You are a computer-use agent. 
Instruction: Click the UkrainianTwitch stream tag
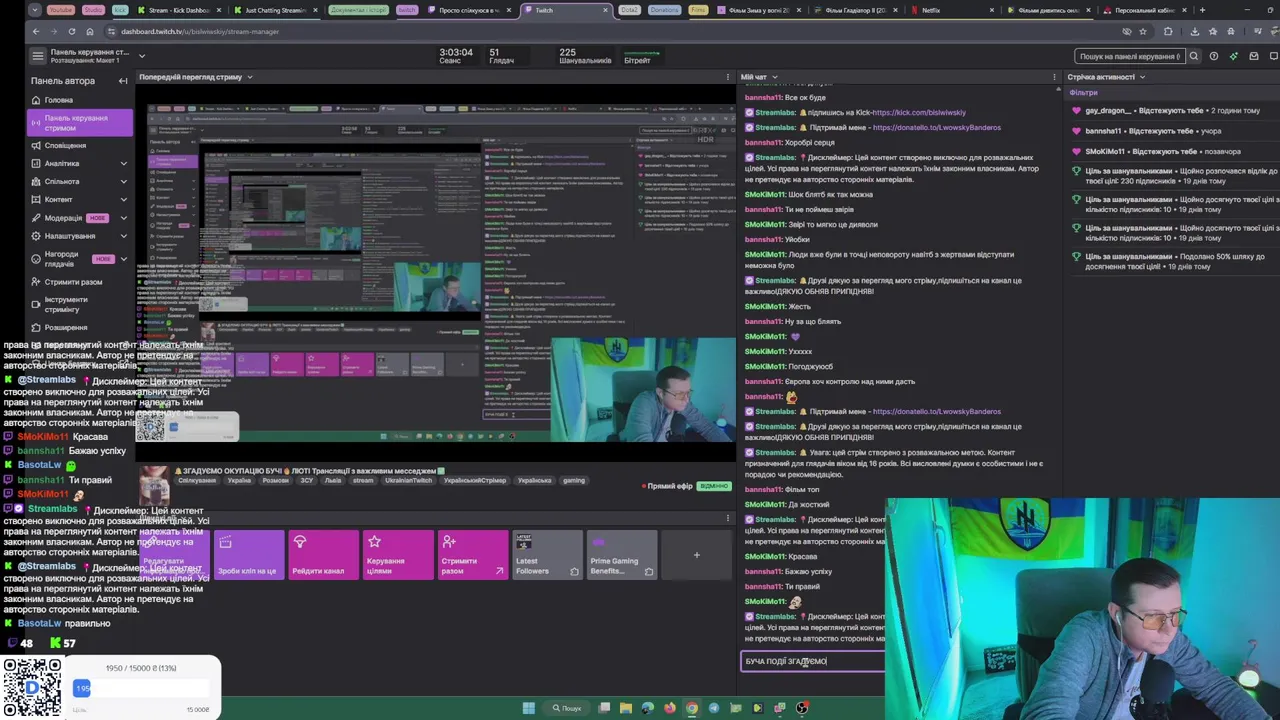[x=408, y=480]
